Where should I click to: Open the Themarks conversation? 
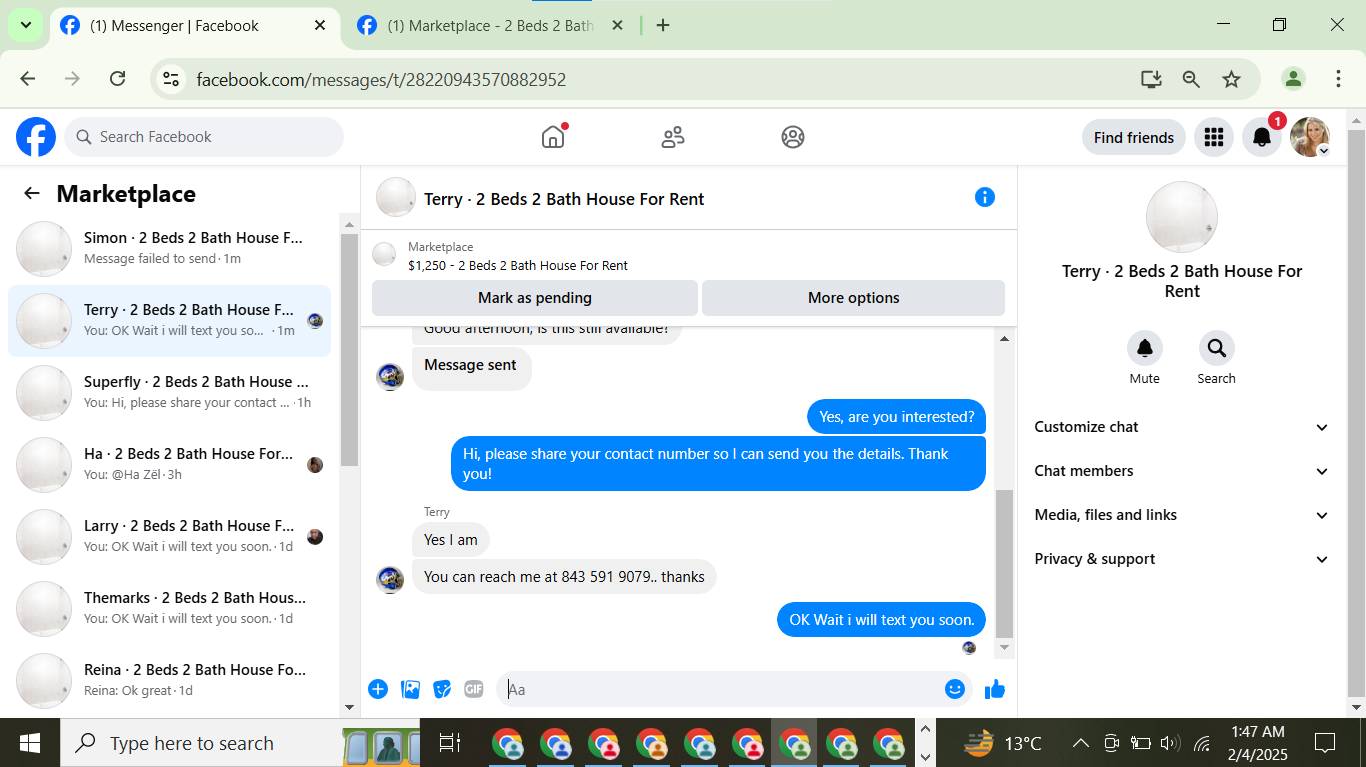pos(170,608)
